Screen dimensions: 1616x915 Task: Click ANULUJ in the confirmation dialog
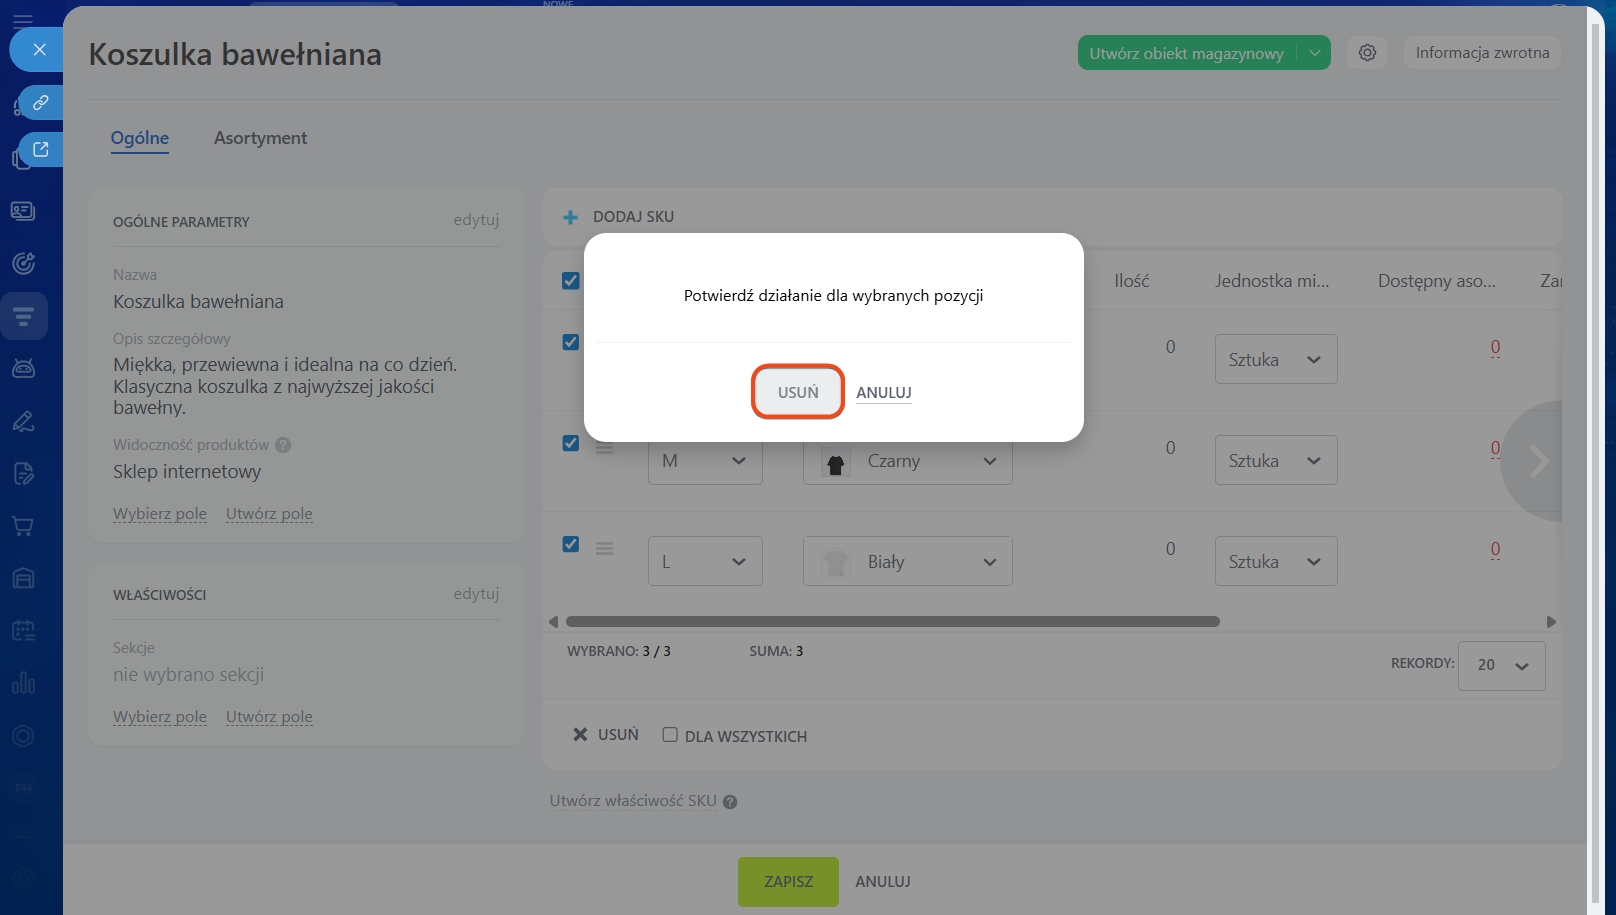(883, 393)
